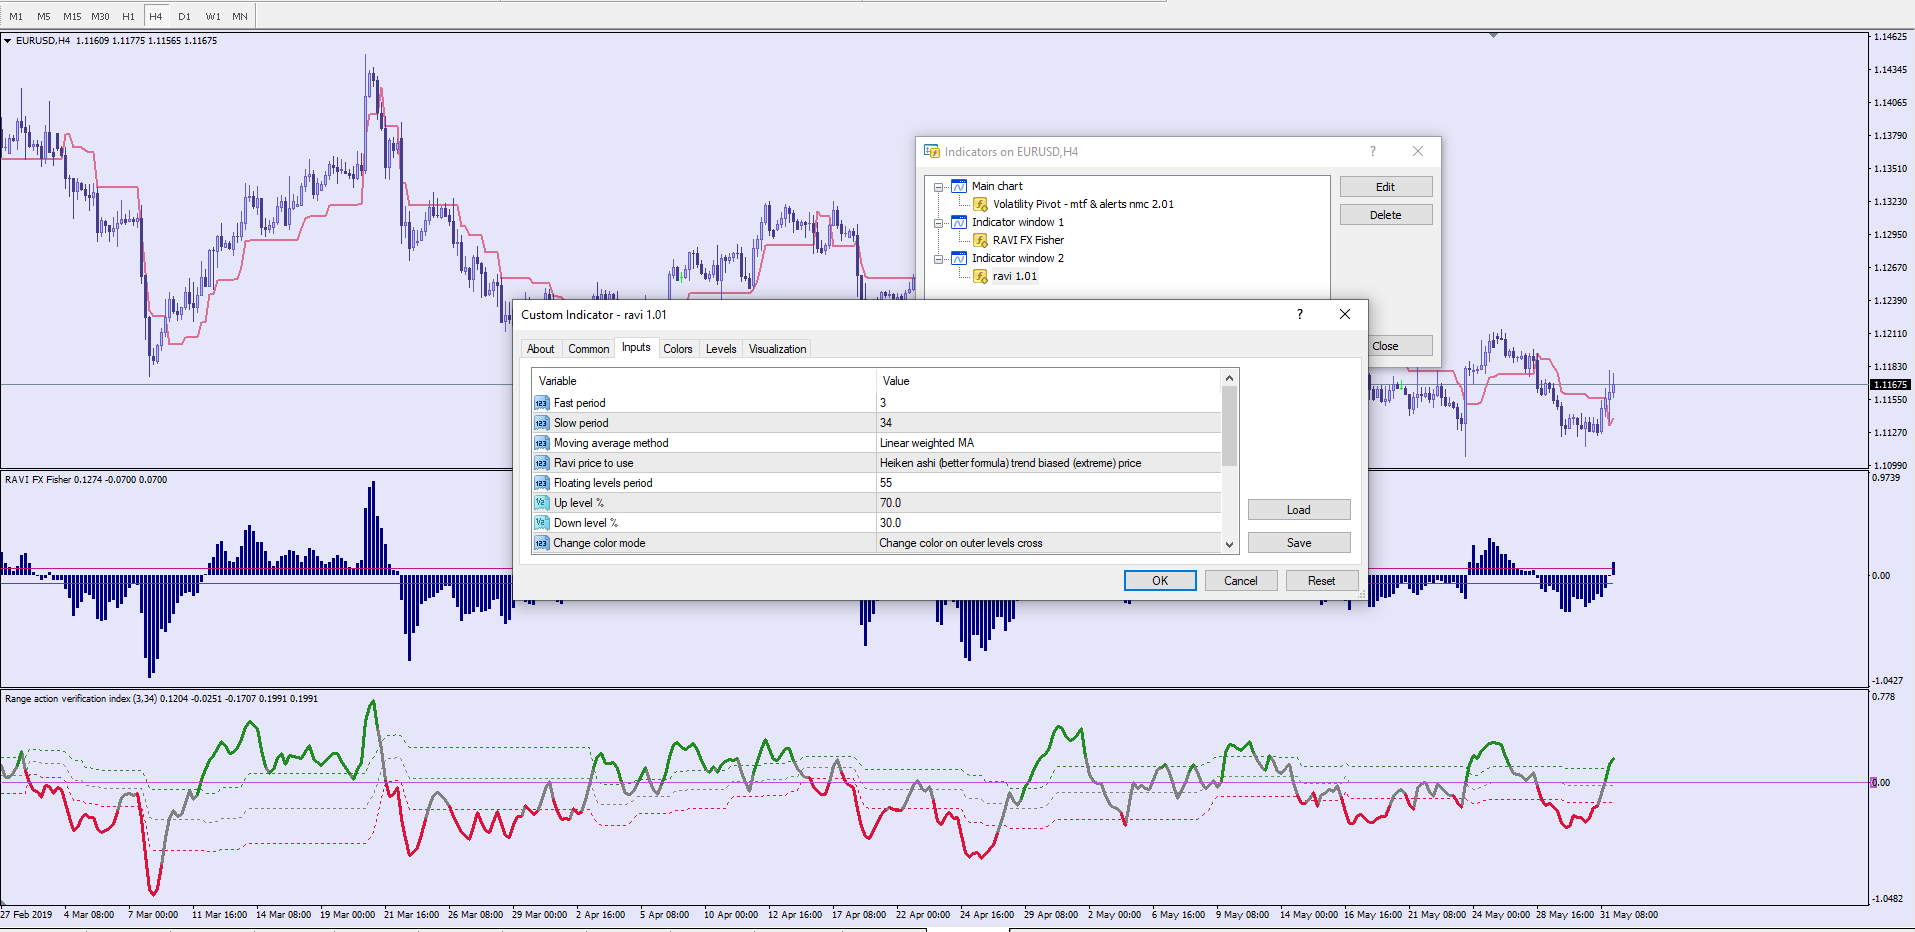1915x932 pixels.
Task: Click the Fast period variable icon
Action: tap(541, 403)
